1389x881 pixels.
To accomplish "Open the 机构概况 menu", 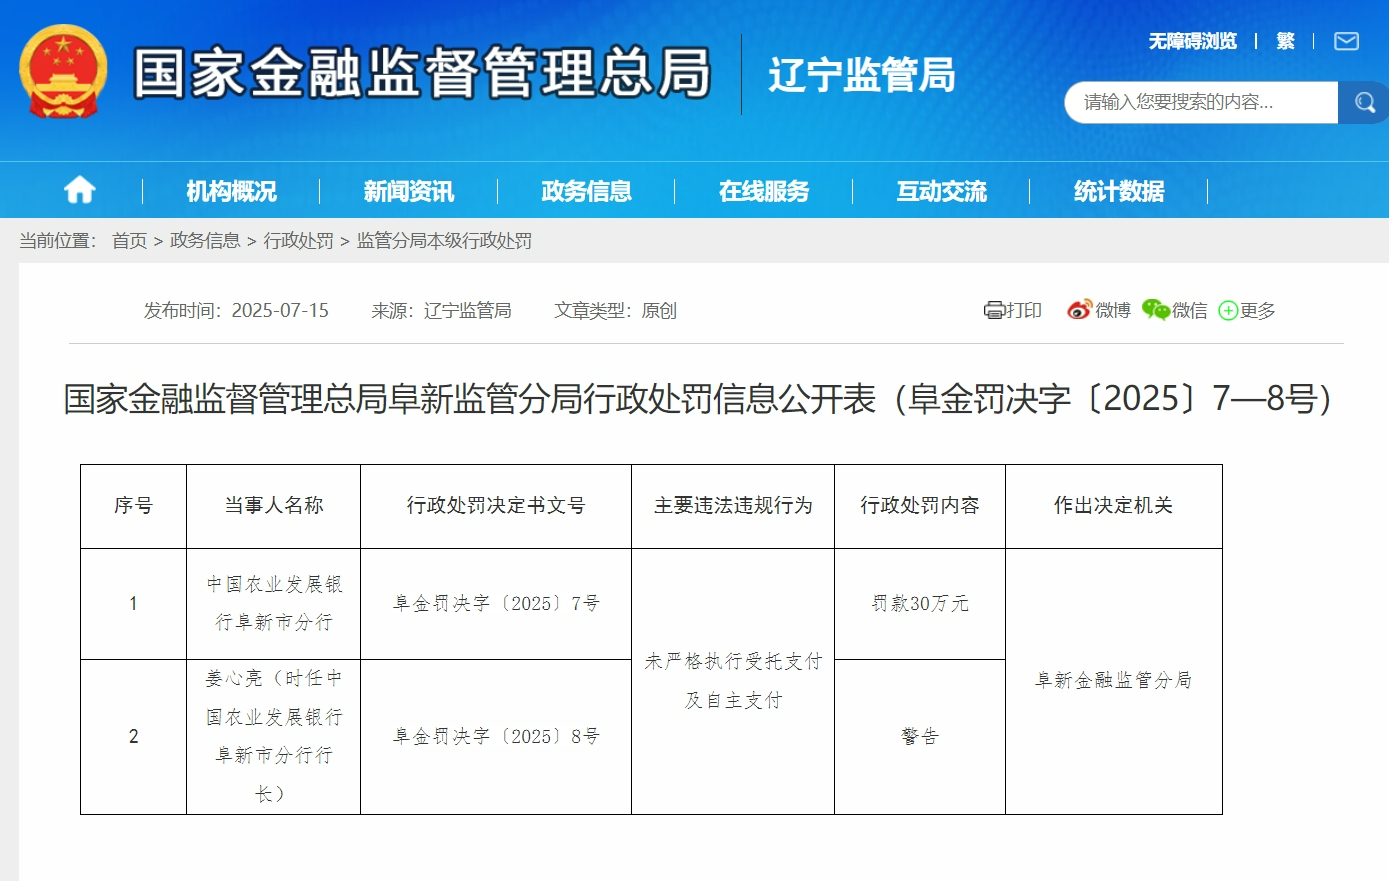I will tap(231, 191).
